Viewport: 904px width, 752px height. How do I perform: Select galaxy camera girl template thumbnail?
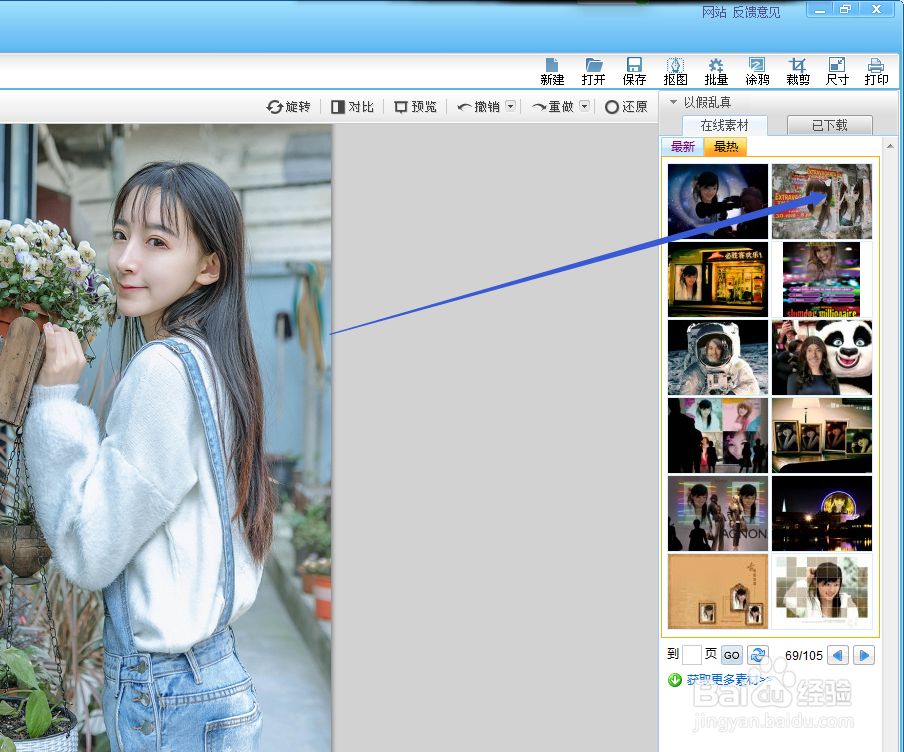718,201
